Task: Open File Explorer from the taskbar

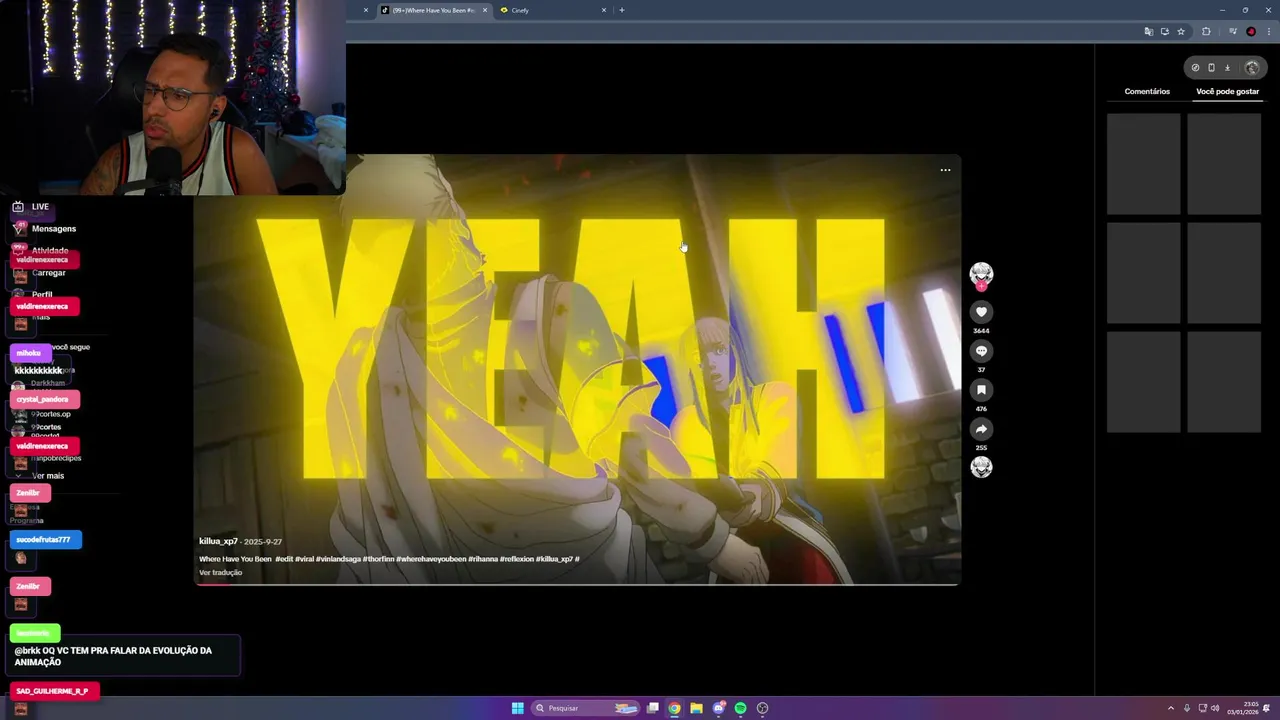Action: [x=696, y=708]
